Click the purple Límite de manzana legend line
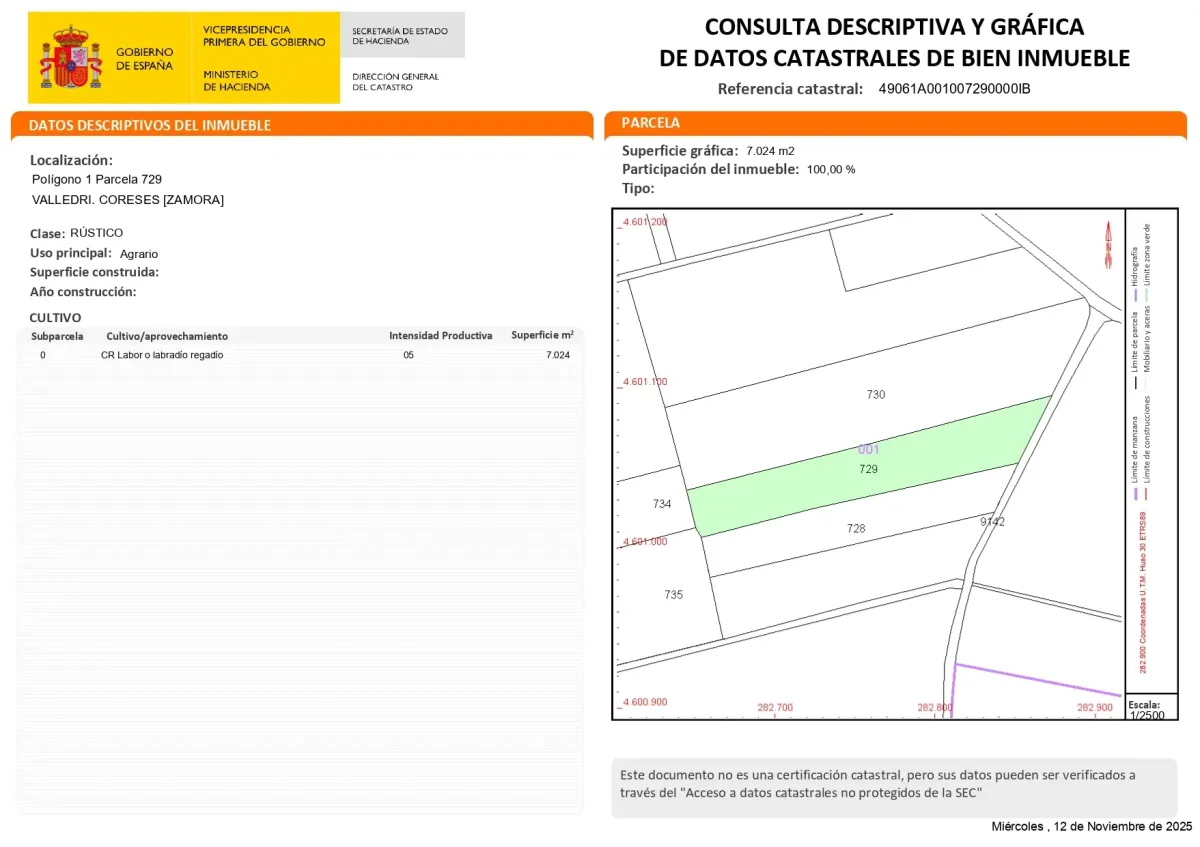The width and height of the screenshot is (1200, 847). 1134,494
